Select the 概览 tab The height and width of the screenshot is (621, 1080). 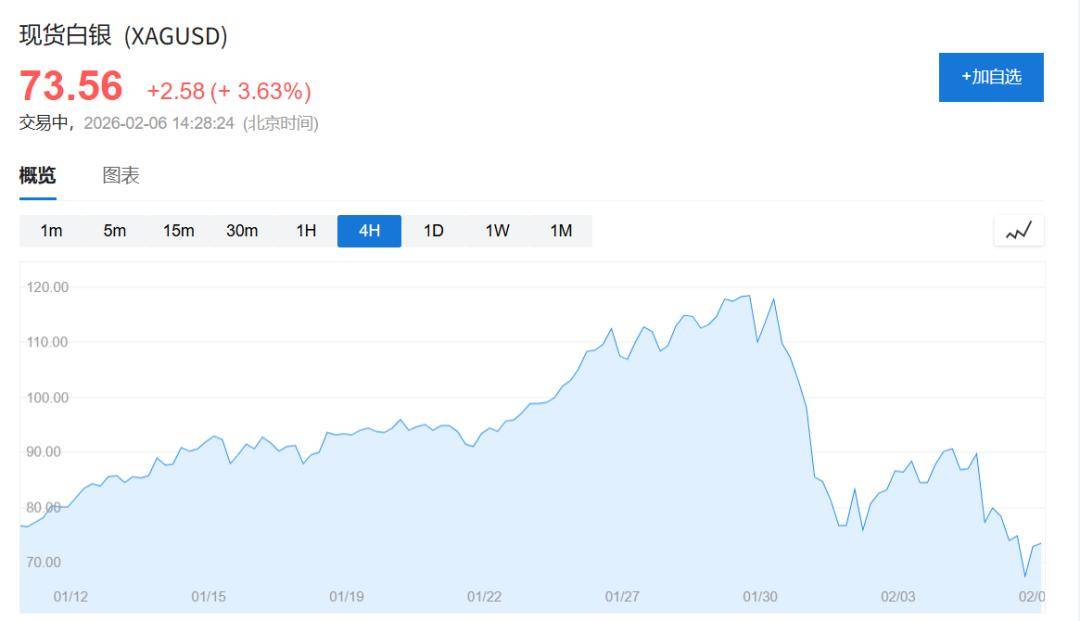(x=38, y=176)
